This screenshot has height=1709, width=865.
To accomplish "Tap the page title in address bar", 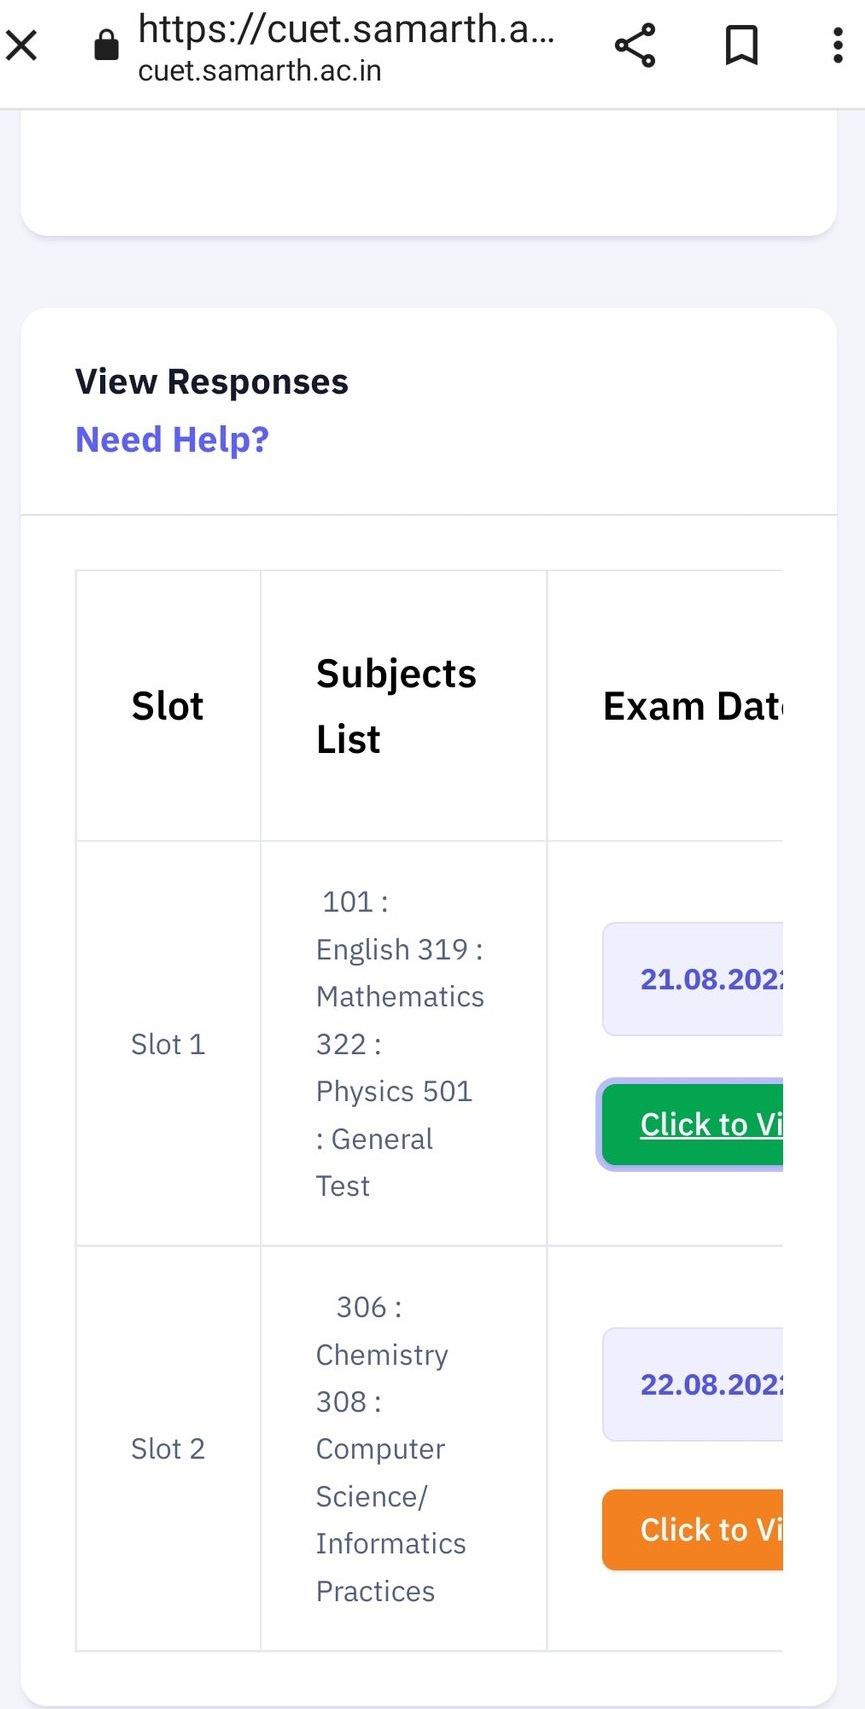I will [x=345, y=30].
